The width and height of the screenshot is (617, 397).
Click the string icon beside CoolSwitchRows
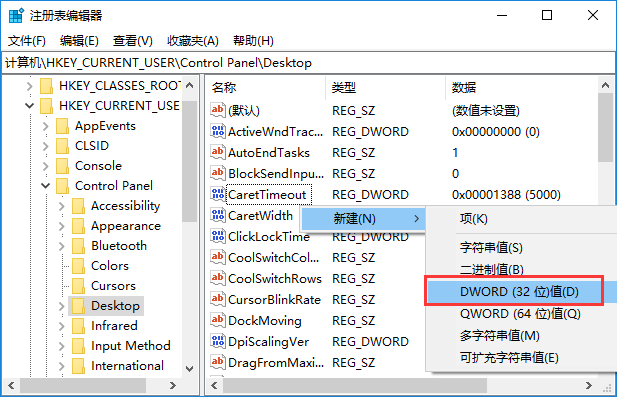tap(218, 278)
